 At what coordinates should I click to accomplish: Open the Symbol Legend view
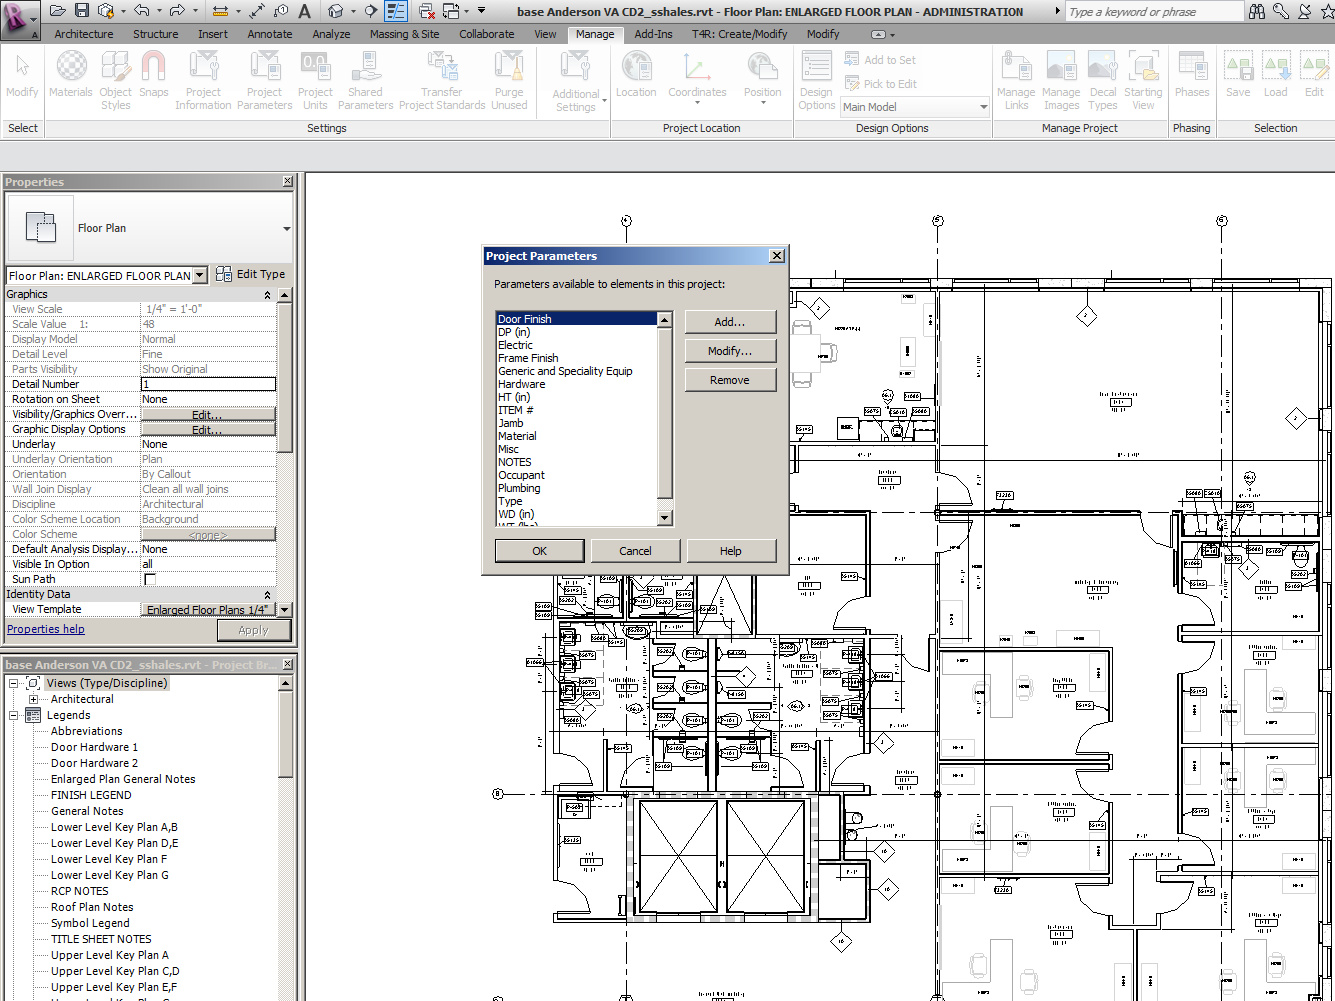[x=90, y=923]
